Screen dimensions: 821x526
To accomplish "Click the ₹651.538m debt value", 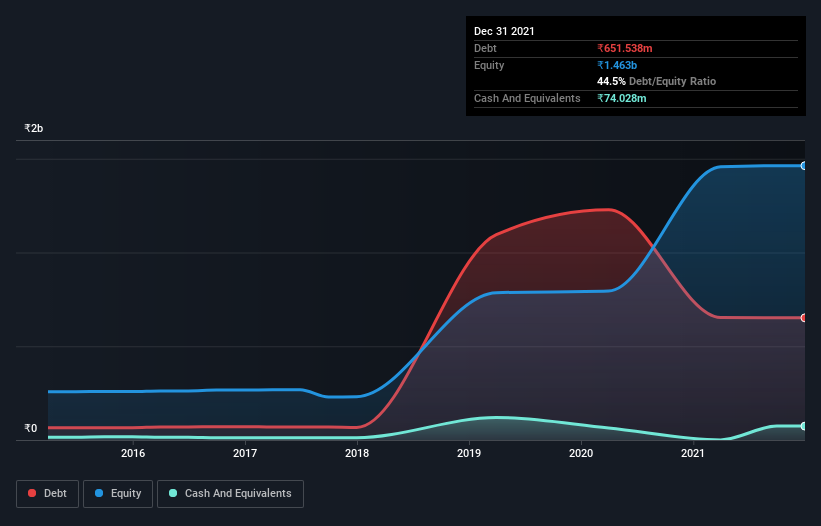I will tap(625, 48).
